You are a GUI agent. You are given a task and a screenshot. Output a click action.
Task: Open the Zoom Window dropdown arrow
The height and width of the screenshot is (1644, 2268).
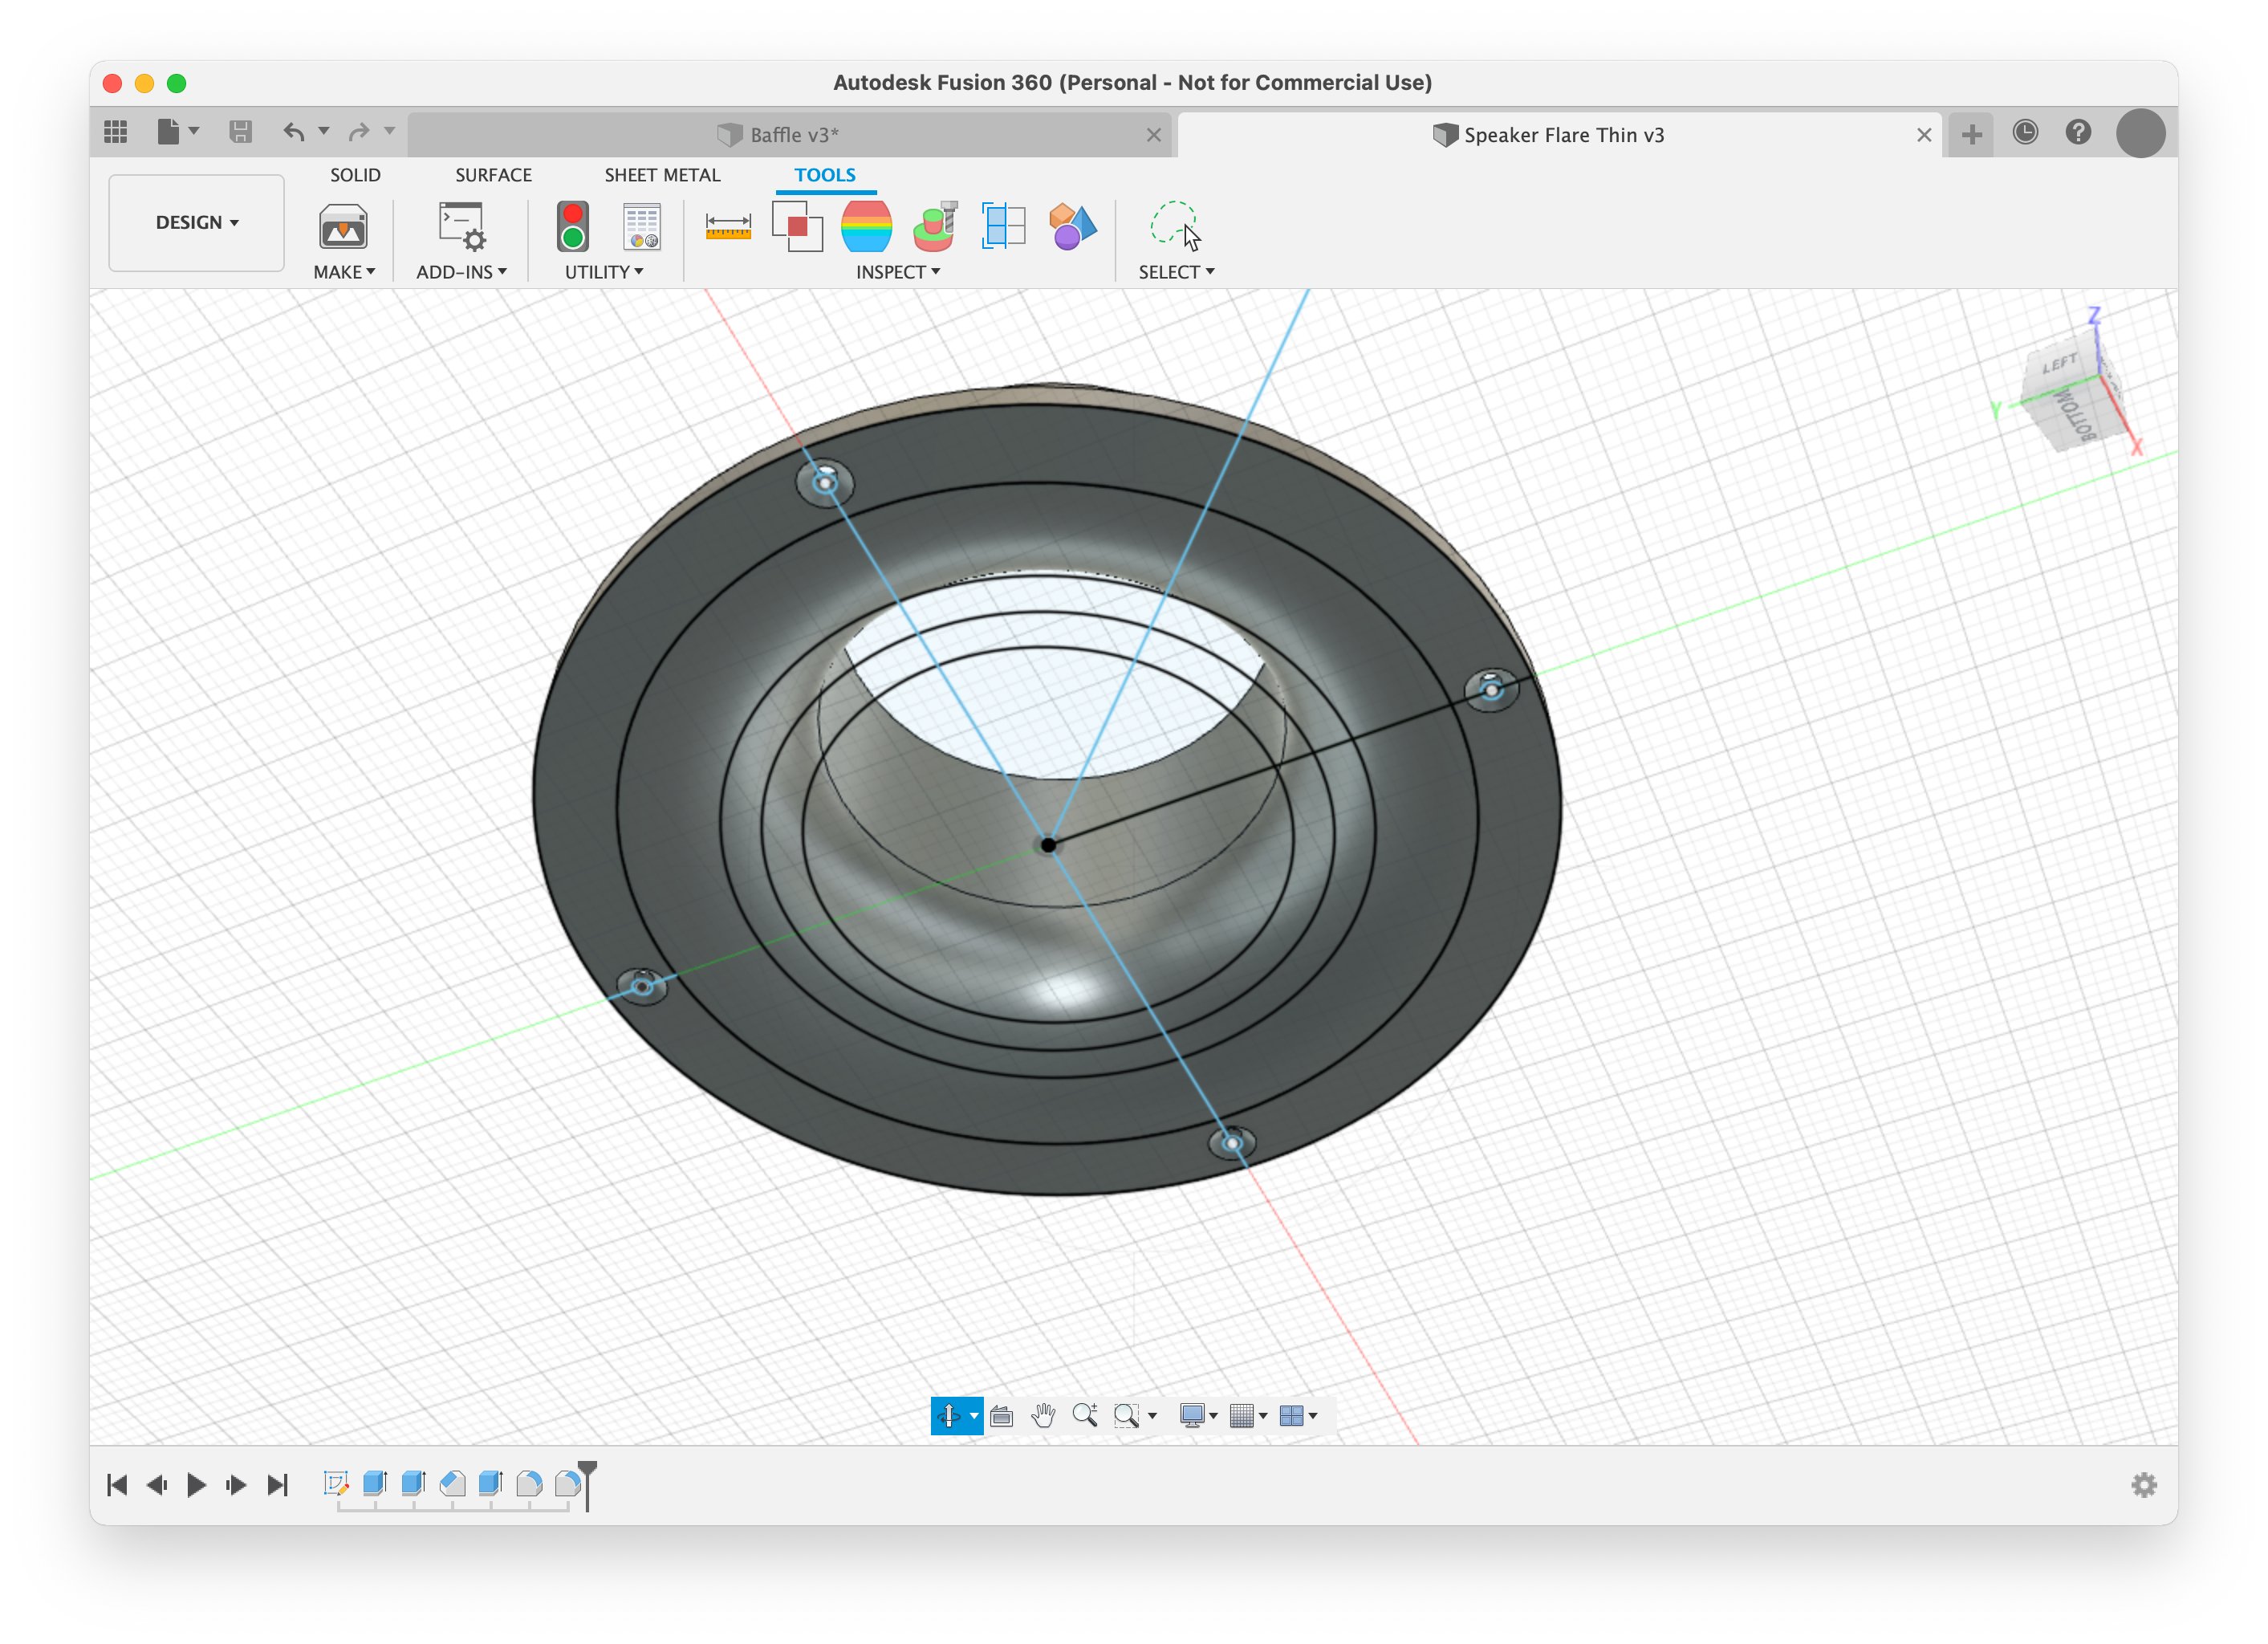(x=1152, y=1415)
